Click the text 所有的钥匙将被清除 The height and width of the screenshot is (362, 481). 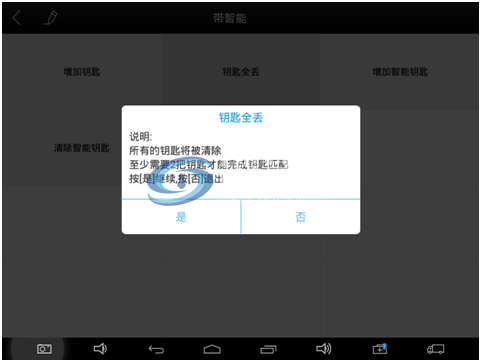175,151
